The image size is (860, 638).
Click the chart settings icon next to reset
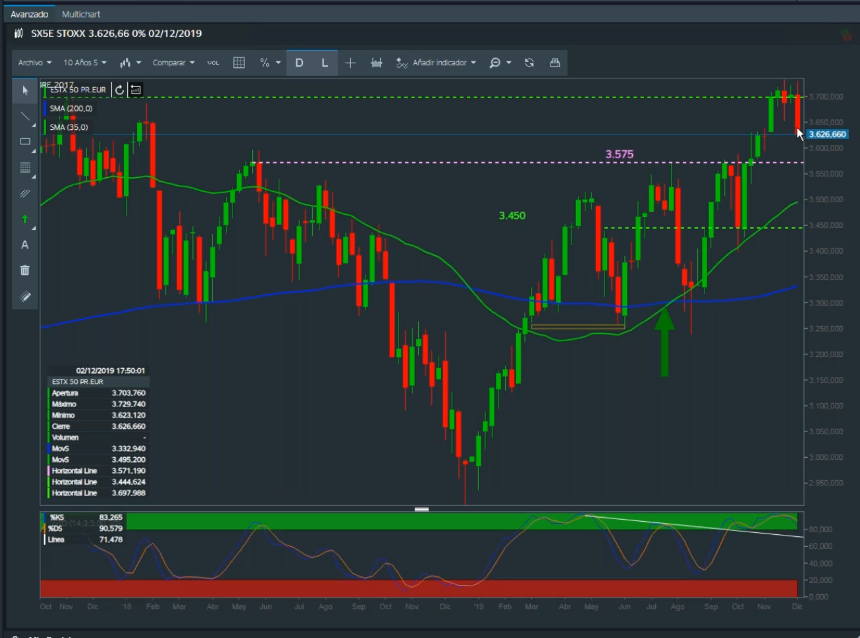coord(135,90)
